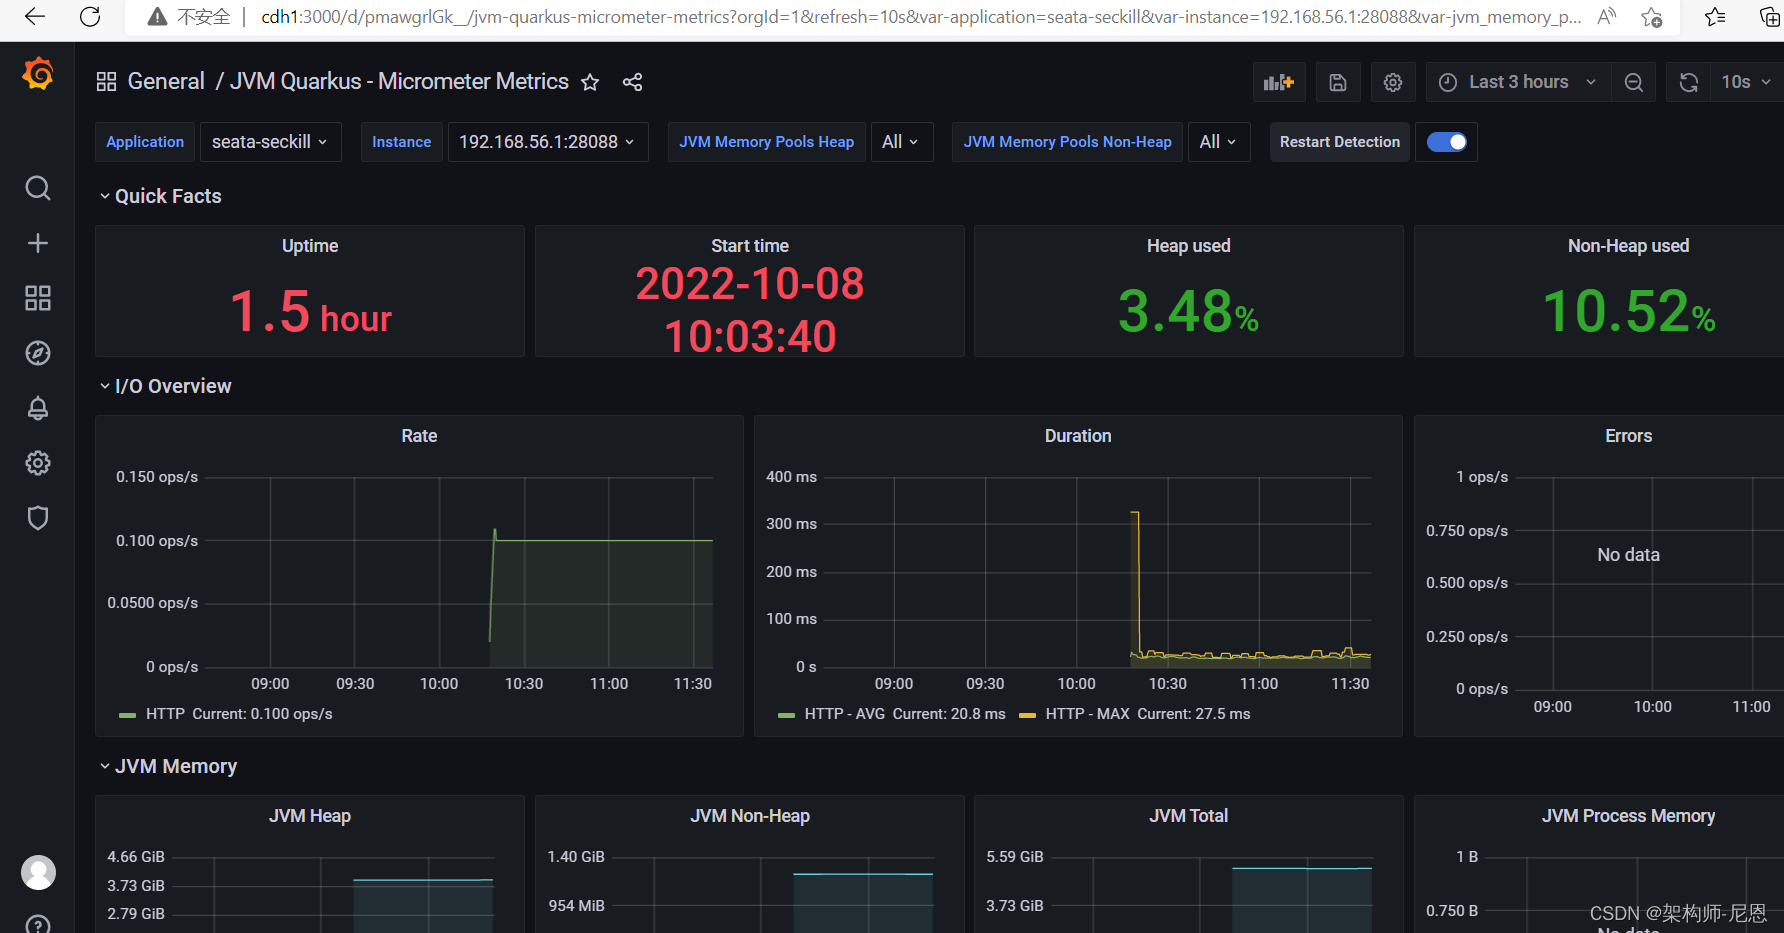
Task: Click the 1.5 hour Uptime value
Action: coord(310,311)
